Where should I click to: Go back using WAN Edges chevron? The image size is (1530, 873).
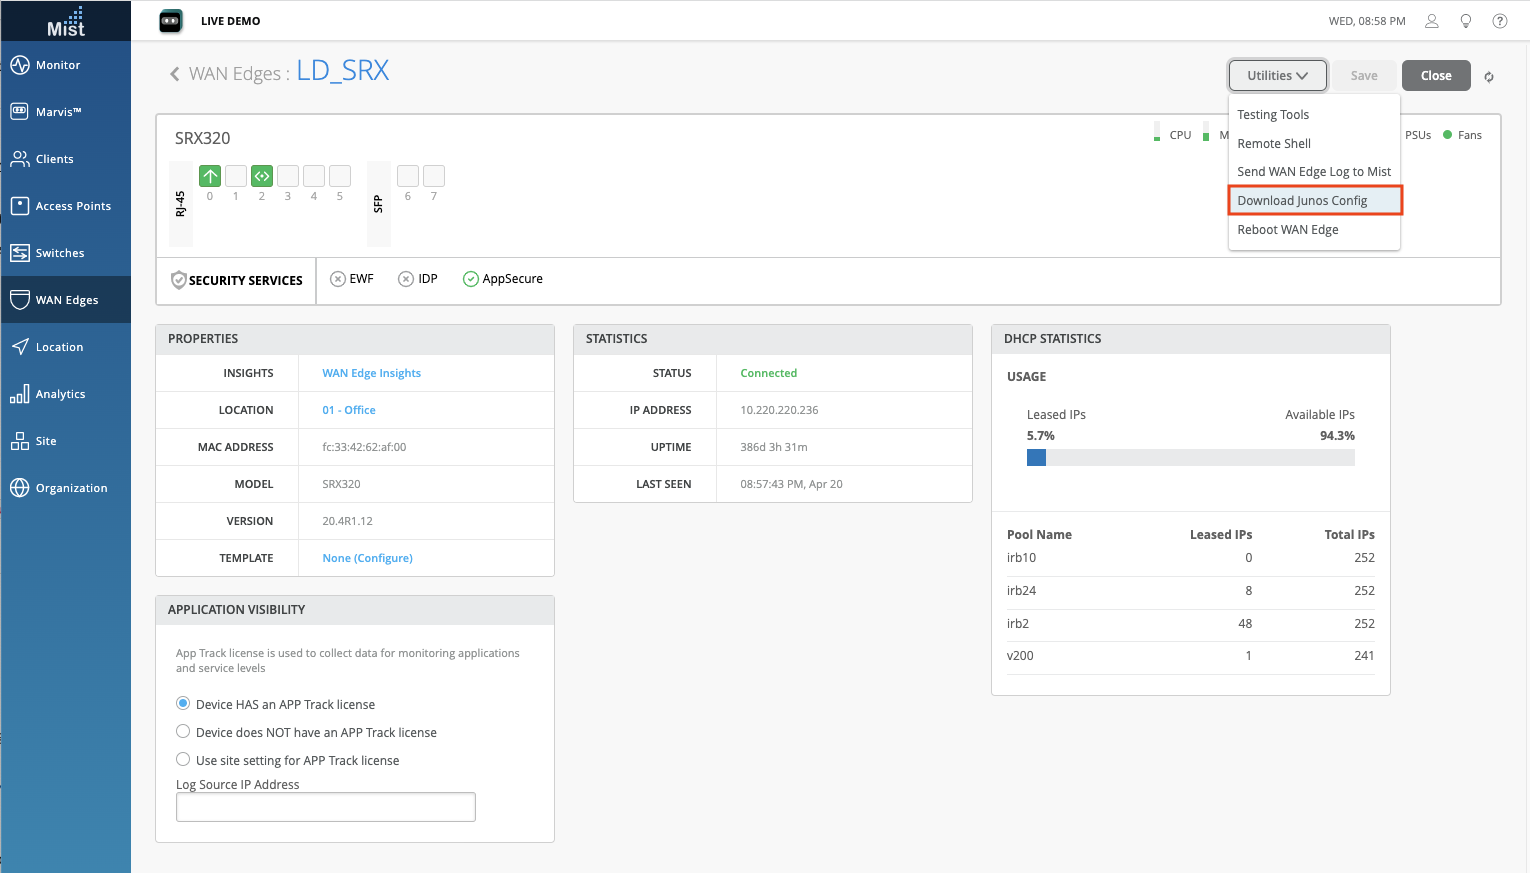(x=175, y=74)
